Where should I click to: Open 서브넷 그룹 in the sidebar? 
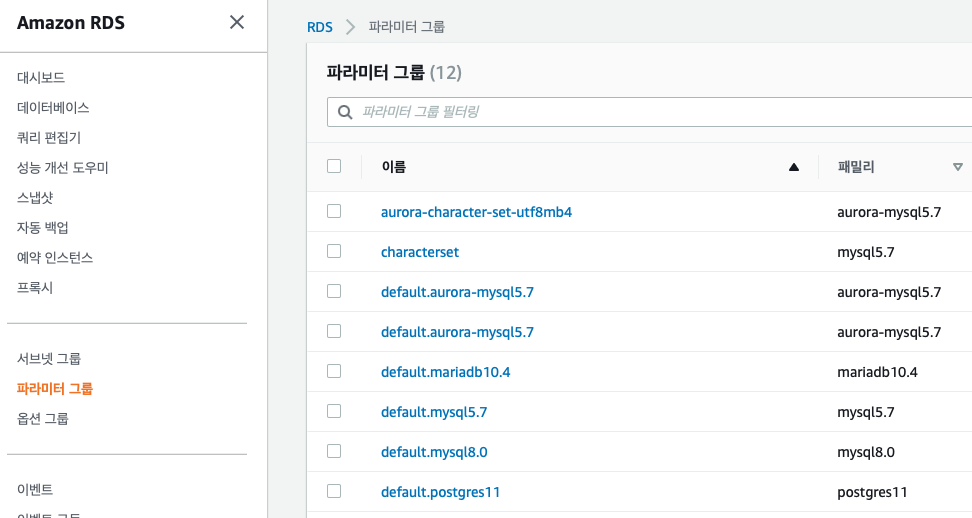49,359
